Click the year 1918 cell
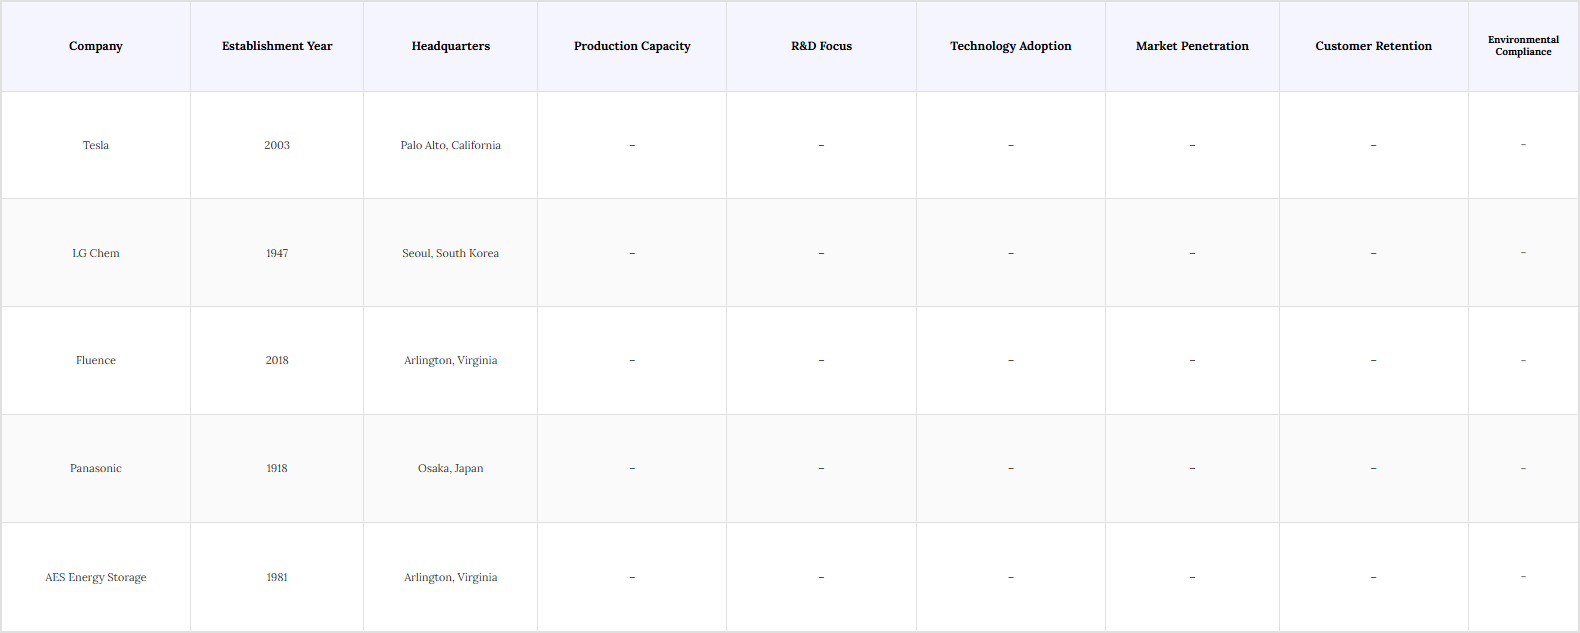The width and height of the screenshot is (1580, 633). (277, 468)
